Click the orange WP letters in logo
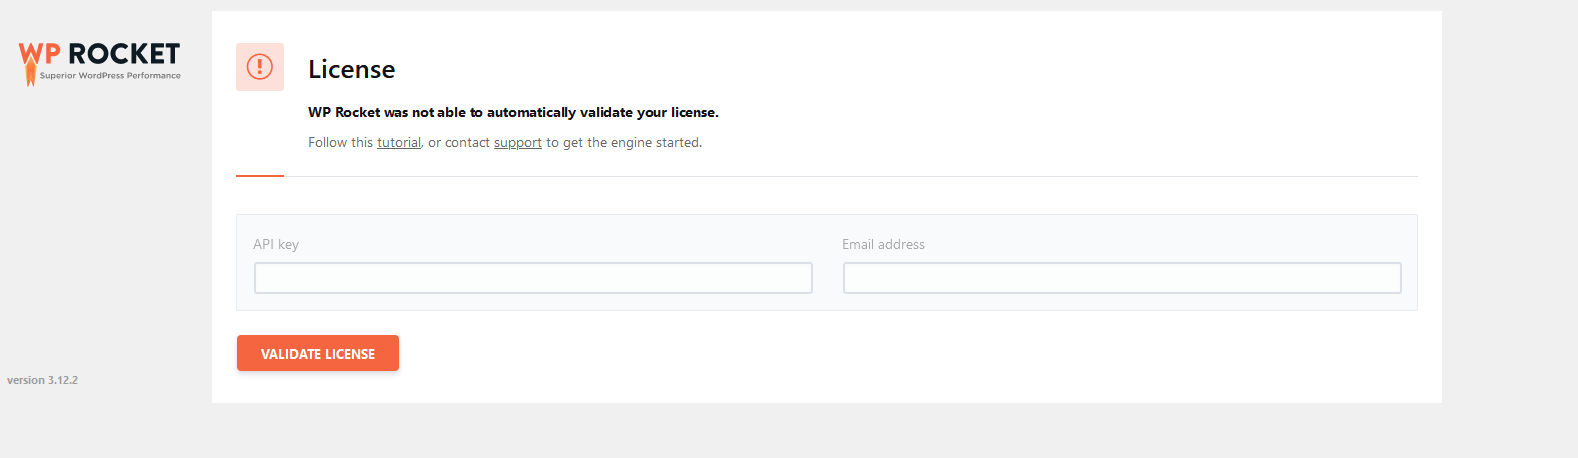 tap(40, 53)
